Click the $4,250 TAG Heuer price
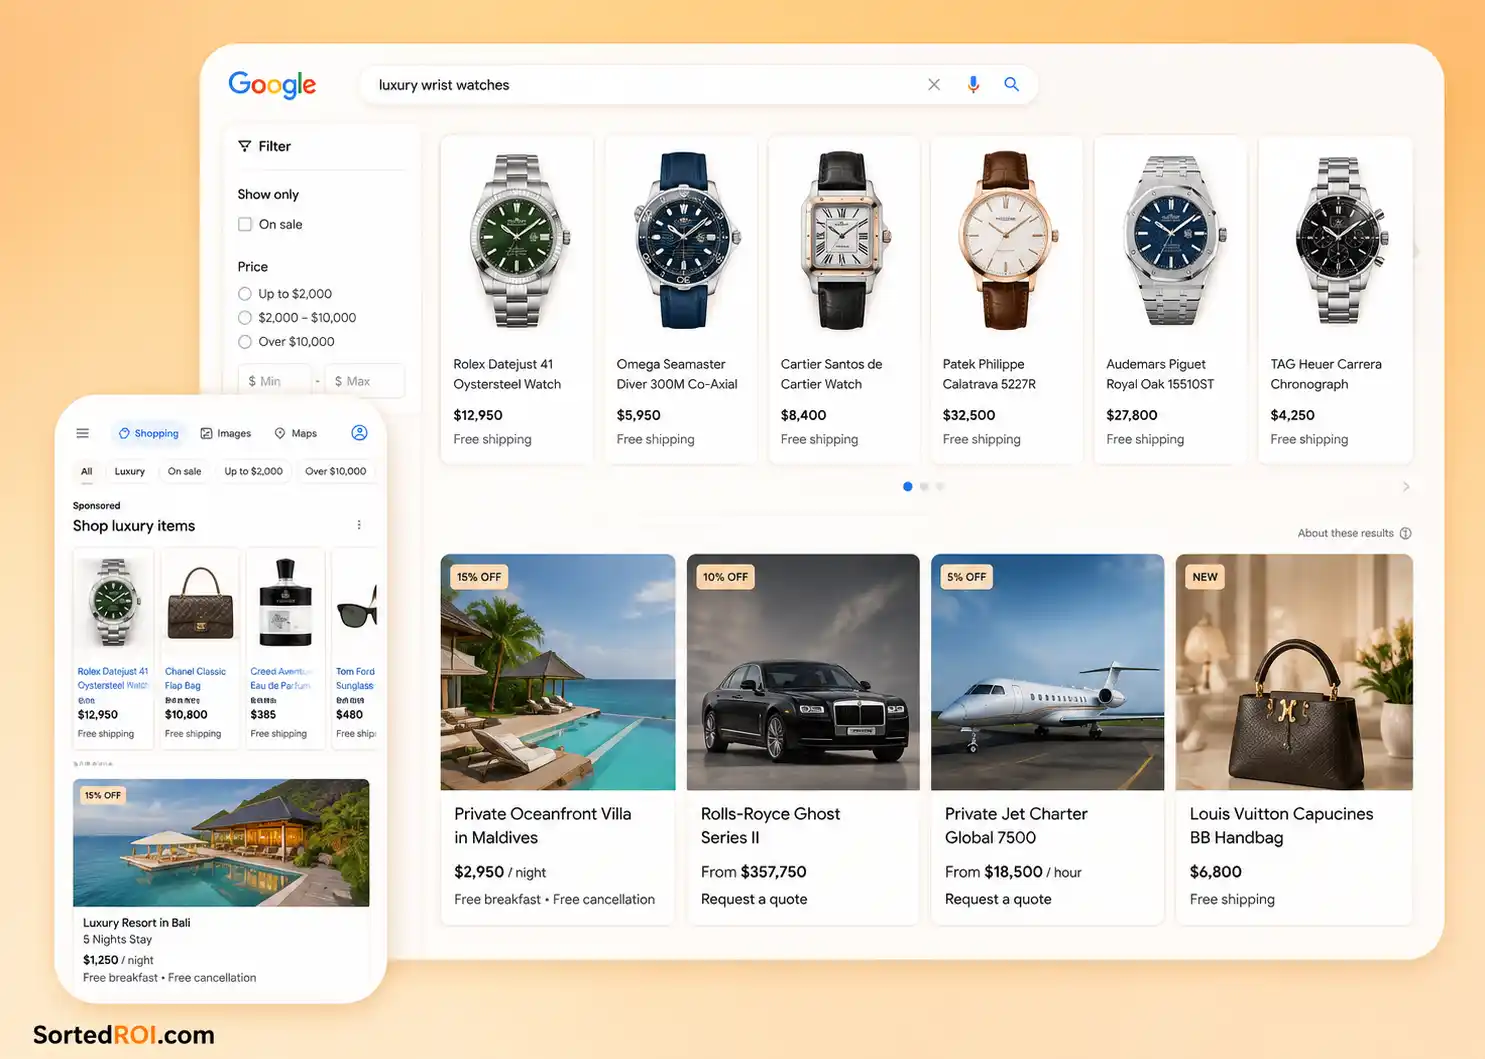Screen dimensions: 1485x1059 click(x=1292, y=415)
